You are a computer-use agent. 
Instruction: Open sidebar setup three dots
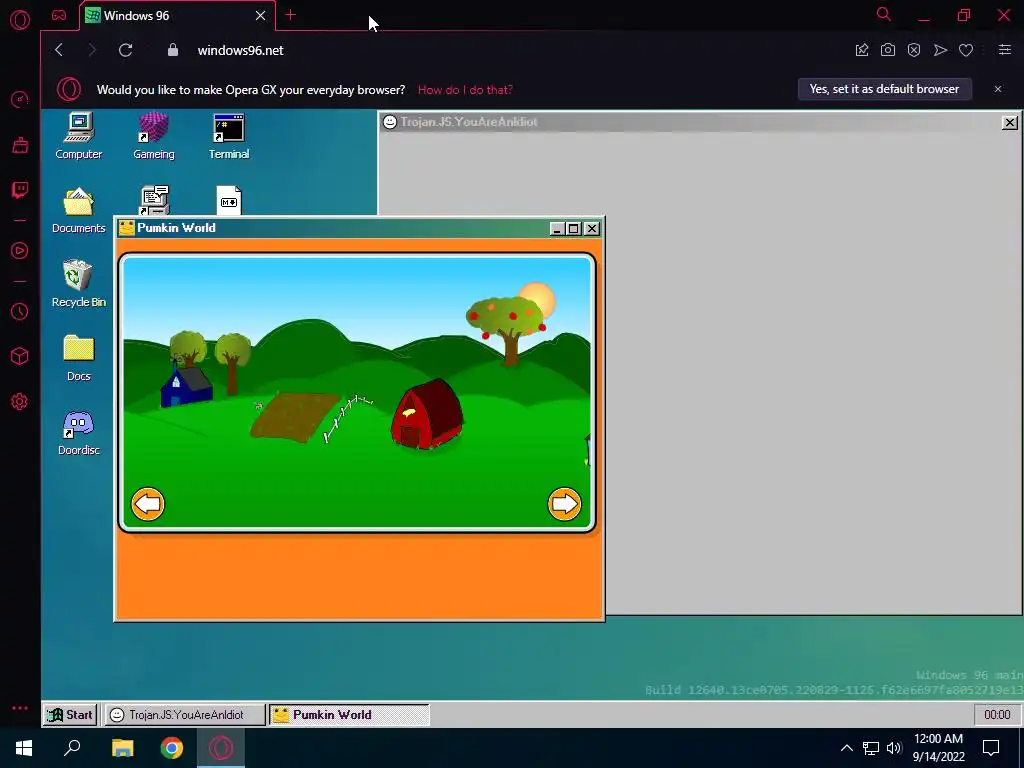[20, 708]
